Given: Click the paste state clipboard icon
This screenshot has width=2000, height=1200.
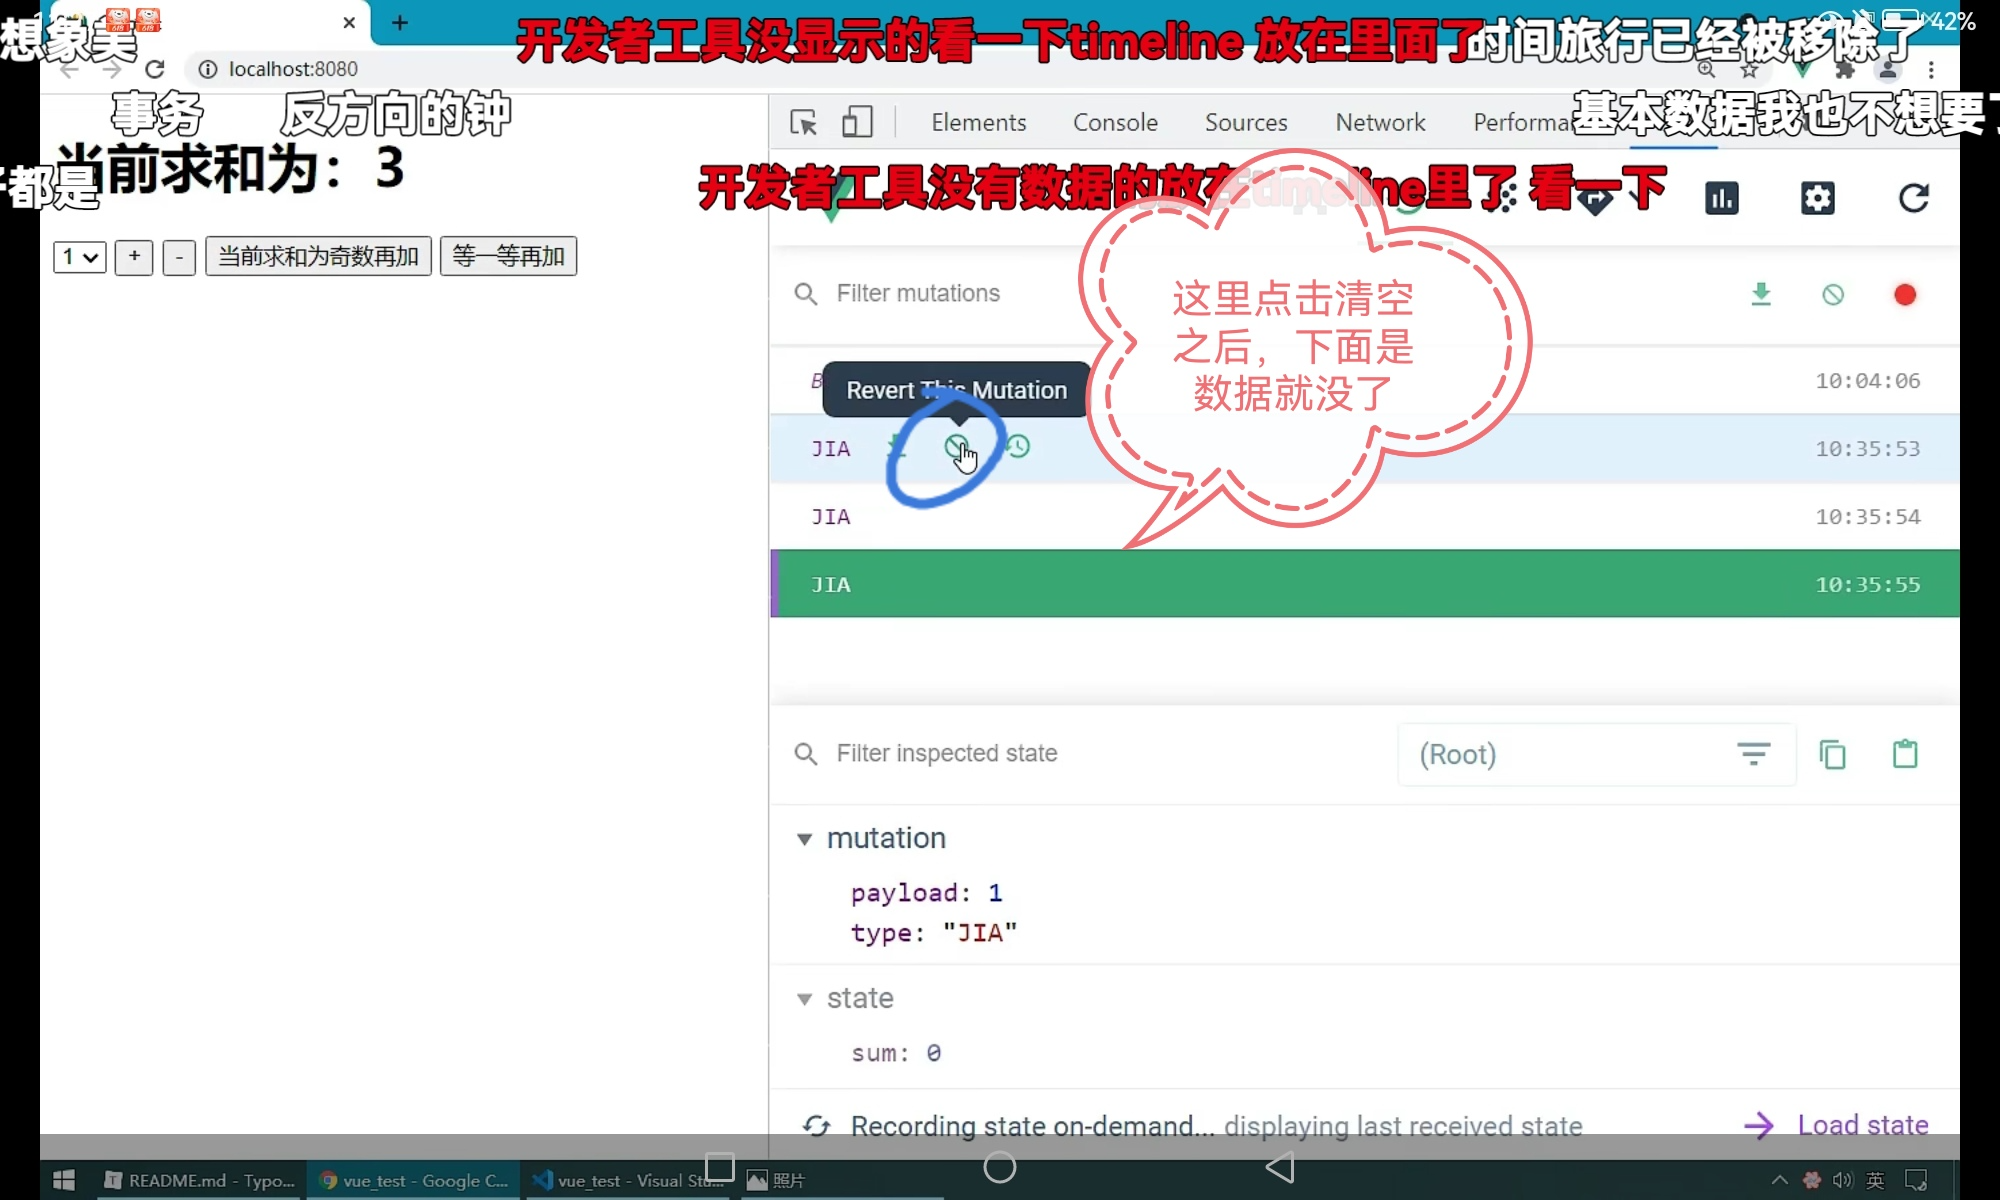Looking at the screenshot, I should pos(1905,754).
